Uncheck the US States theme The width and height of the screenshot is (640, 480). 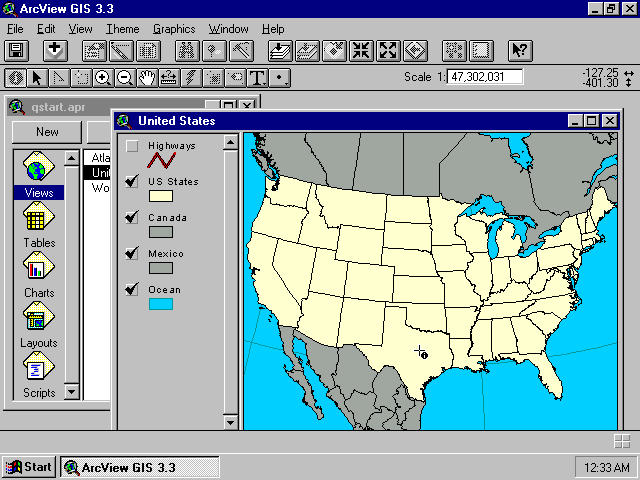click(132, 182)
